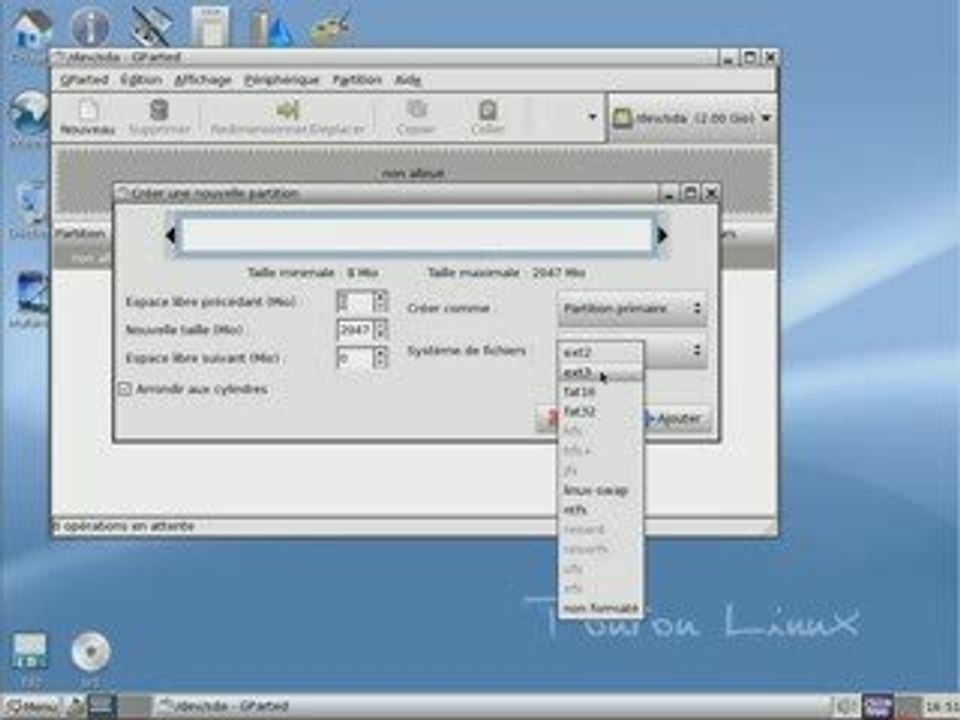This screenshot has width=960, height=720.
Task: Select ext3 in the filesystem list
Action: tap(601, 372)
